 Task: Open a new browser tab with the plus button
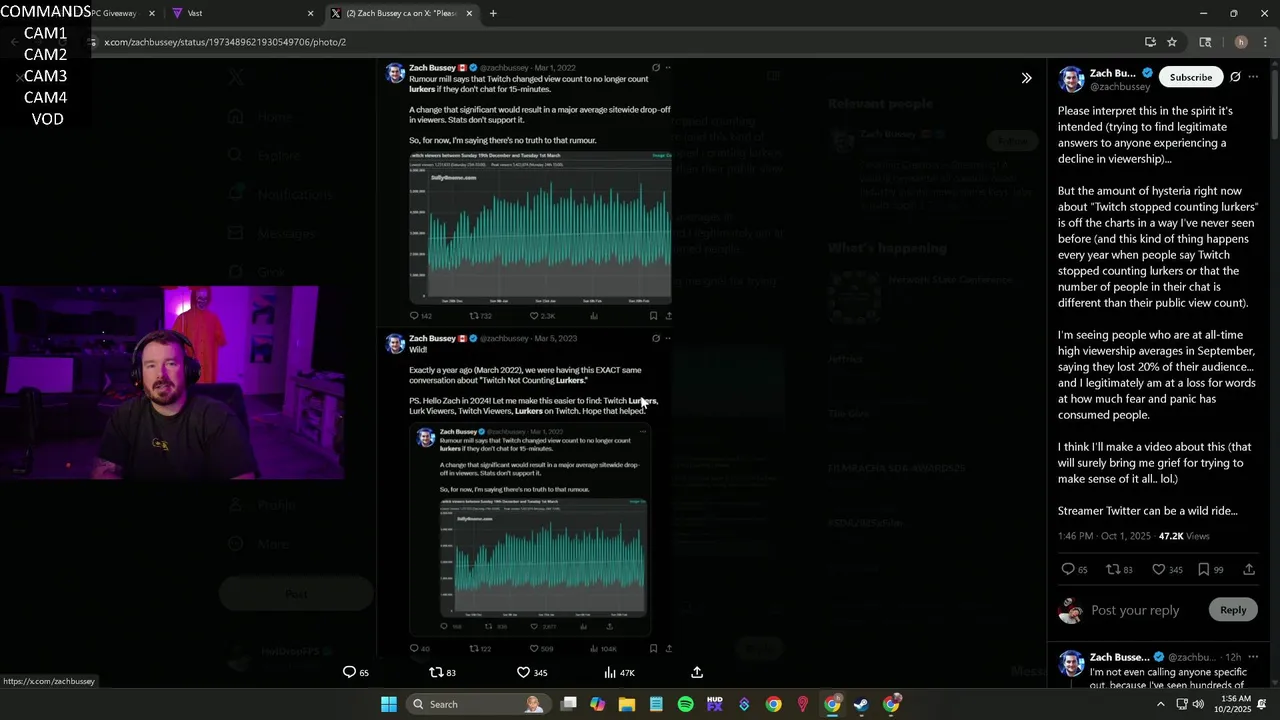click(493, 13)
